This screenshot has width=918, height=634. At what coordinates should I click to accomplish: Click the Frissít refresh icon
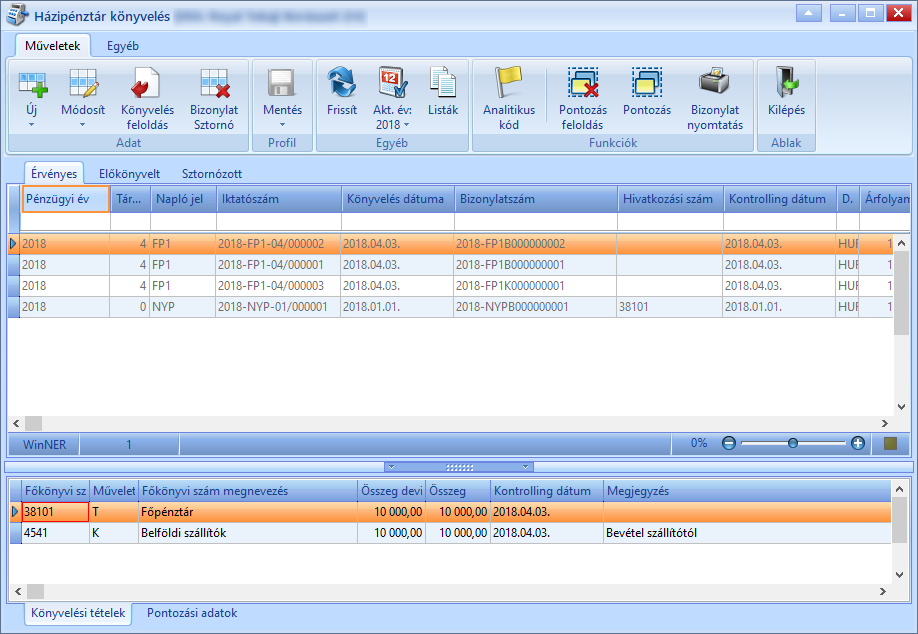click(341, 83)
